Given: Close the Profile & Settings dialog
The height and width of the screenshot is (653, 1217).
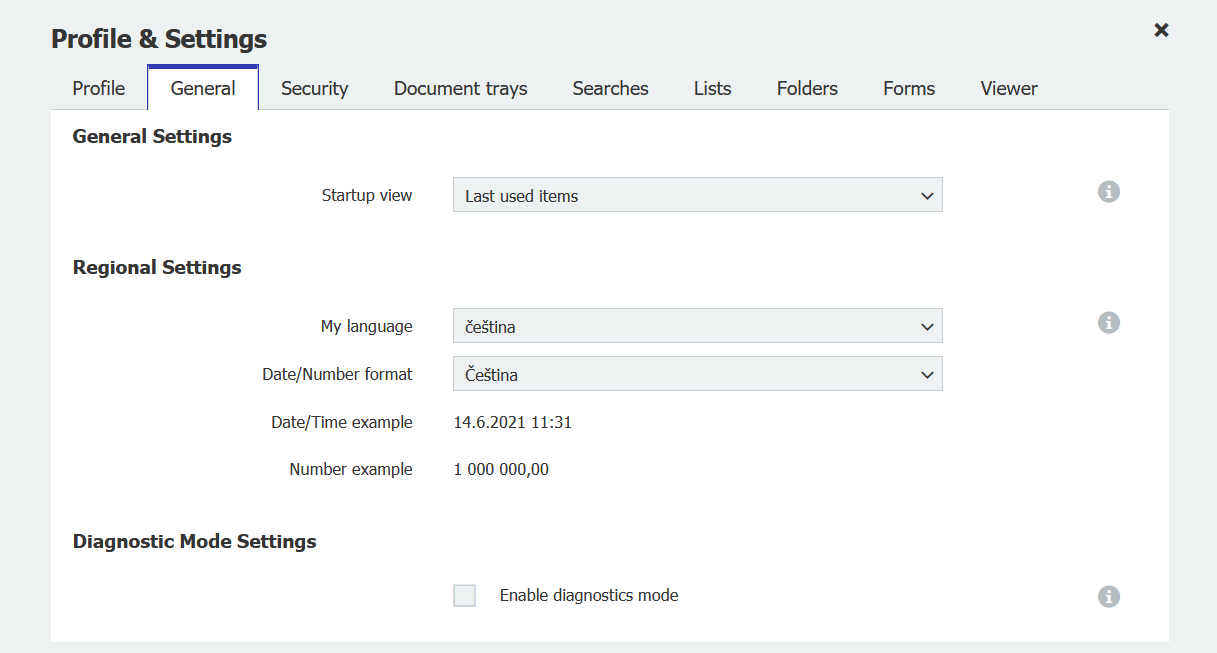Looking at the screenshot, I should pos(1161,30).
